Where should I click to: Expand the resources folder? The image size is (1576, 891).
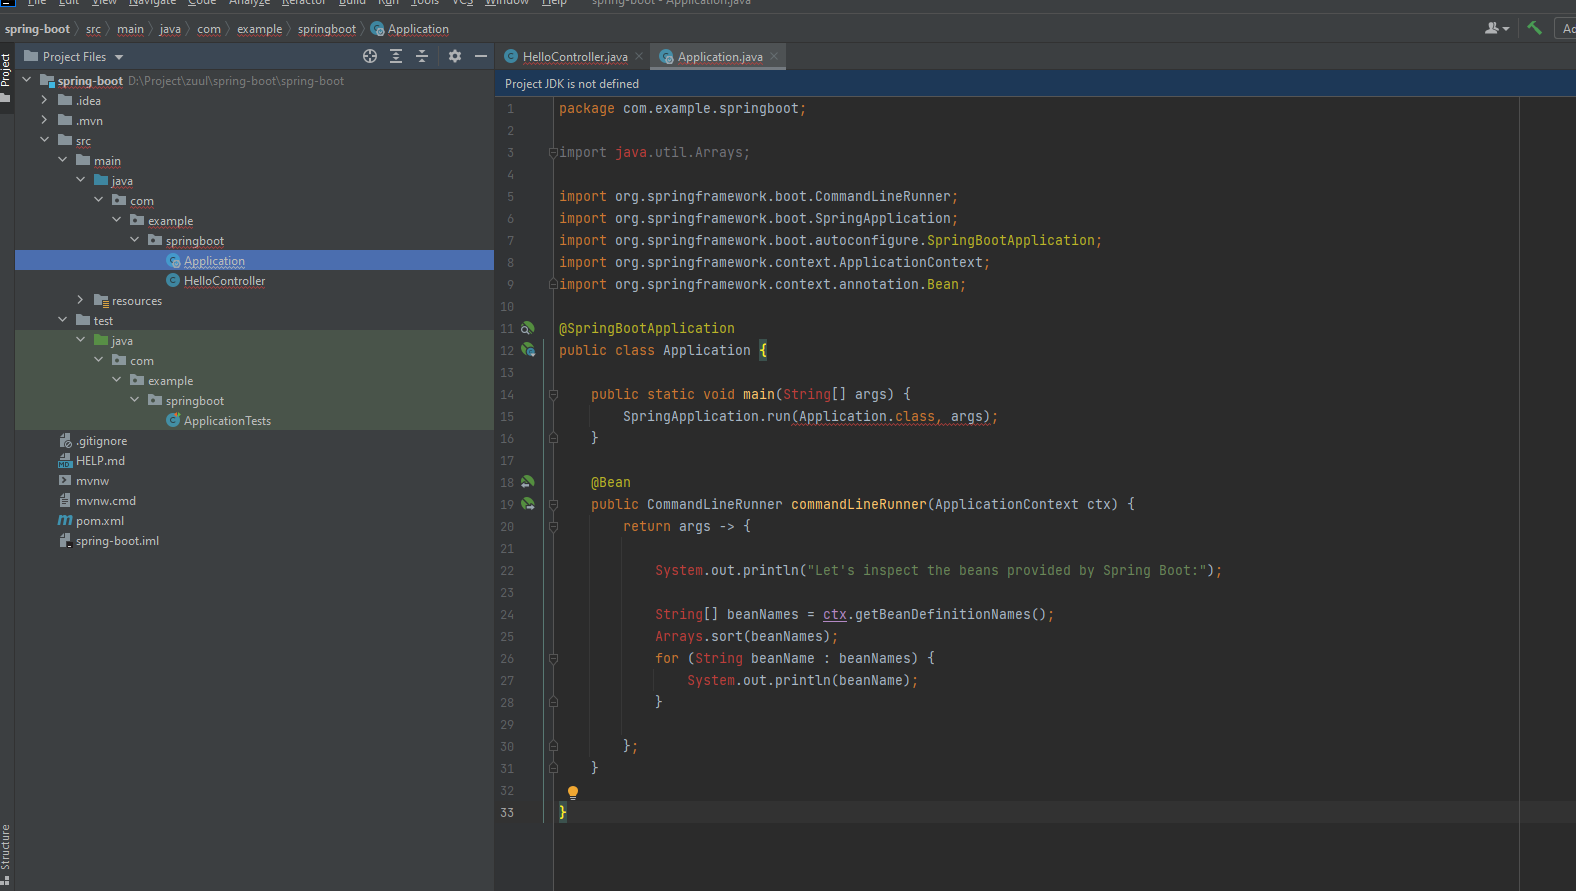(x=81, y=300)
